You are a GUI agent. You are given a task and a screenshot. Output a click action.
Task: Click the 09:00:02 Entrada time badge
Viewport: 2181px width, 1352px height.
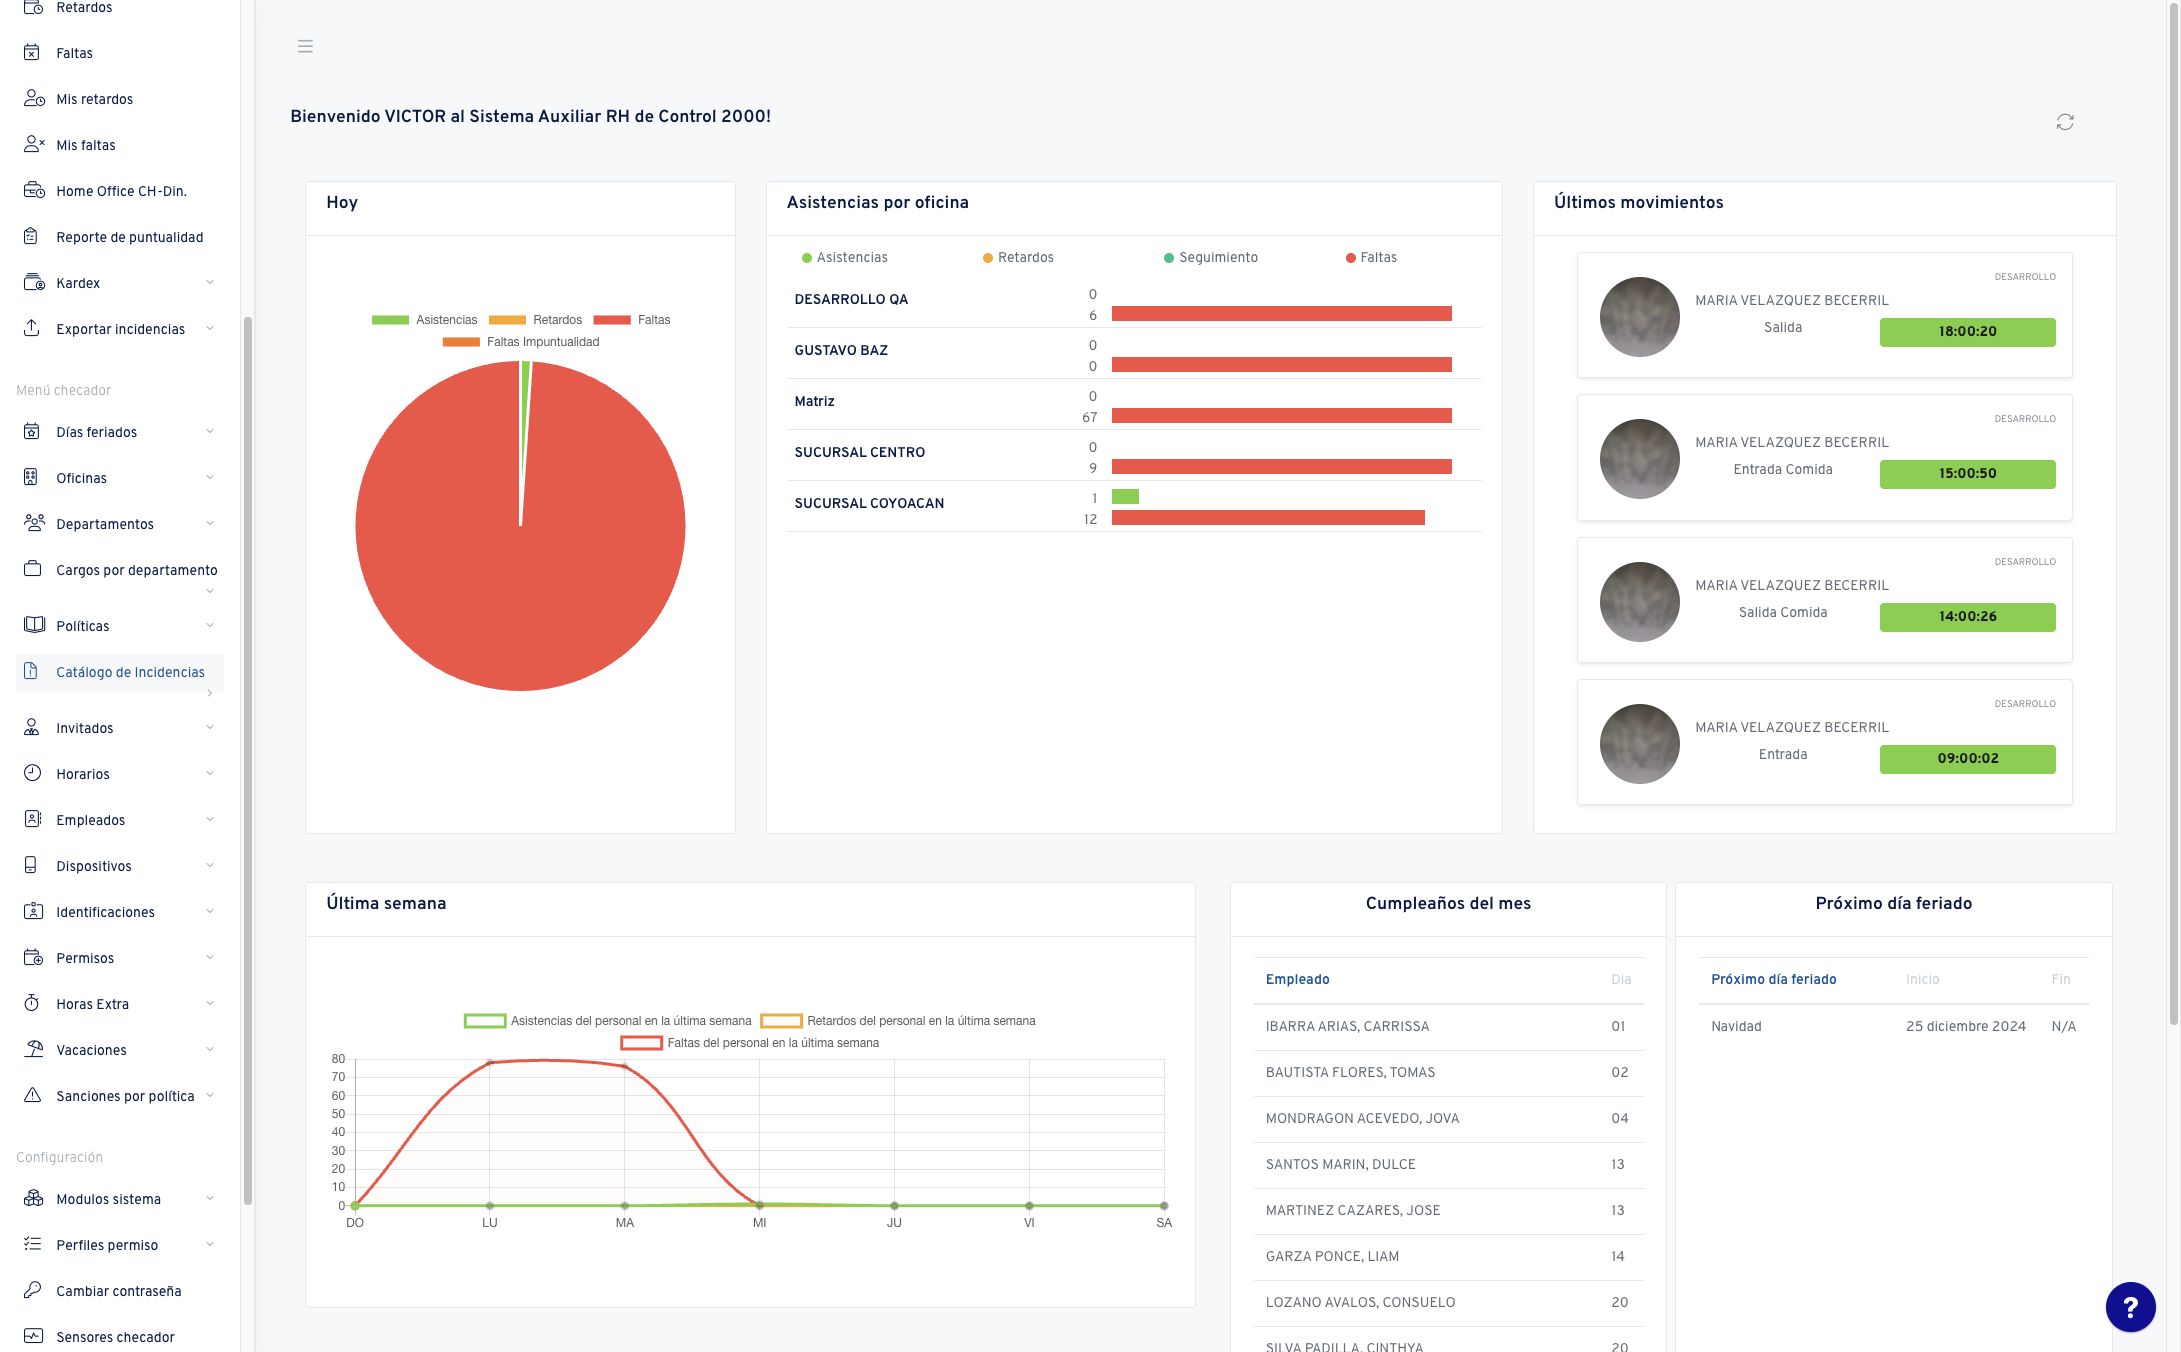[x=1967, y=759]
